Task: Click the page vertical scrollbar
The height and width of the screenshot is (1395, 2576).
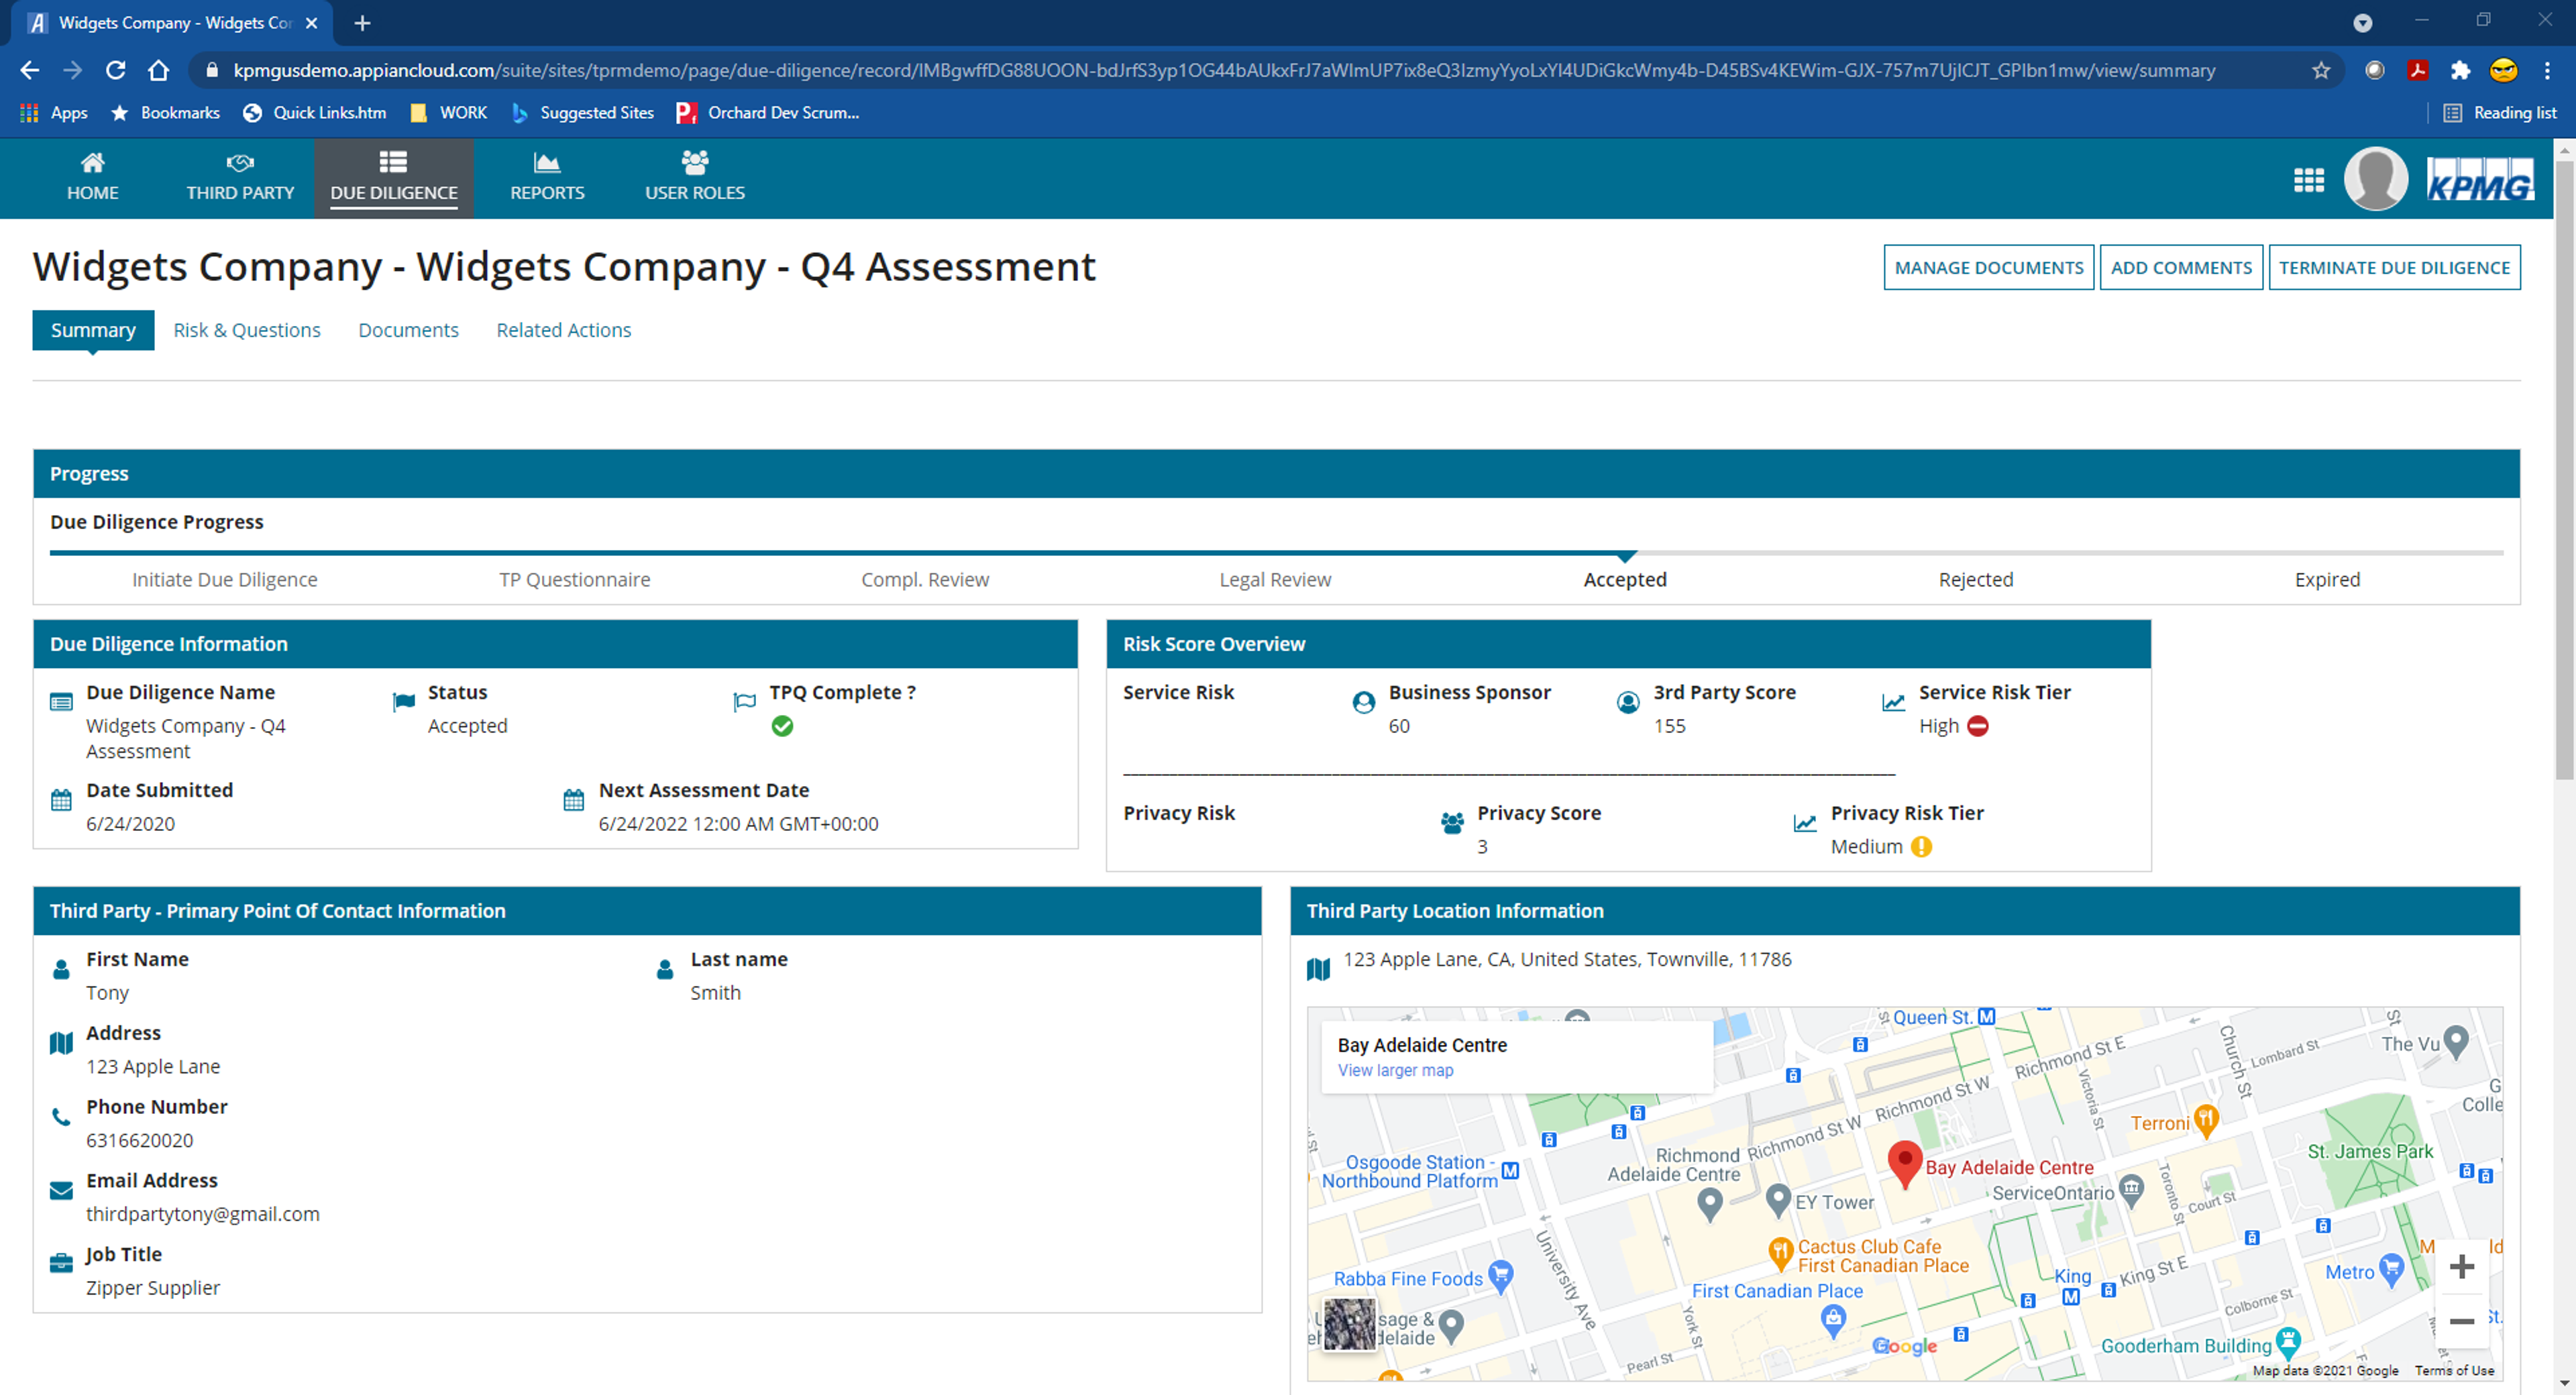Action: tap(2564, 470)
